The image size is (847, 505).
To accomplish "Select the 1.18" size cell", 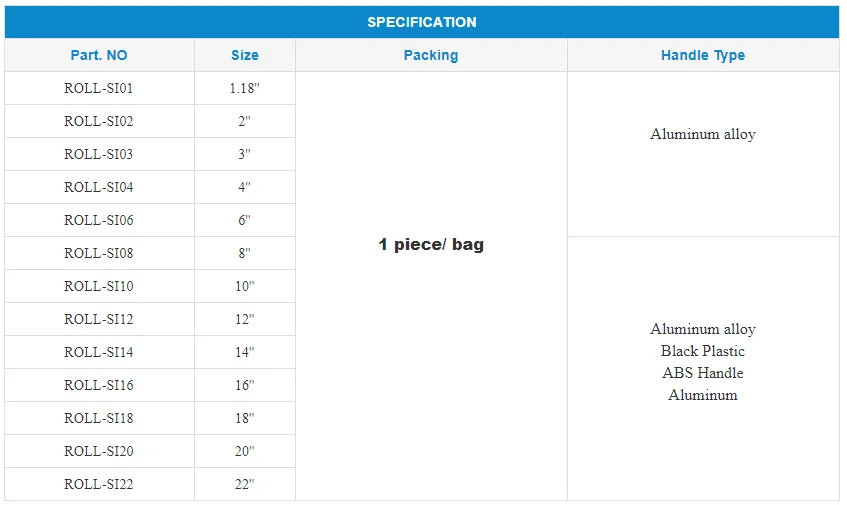I will [x=244, y=88].
